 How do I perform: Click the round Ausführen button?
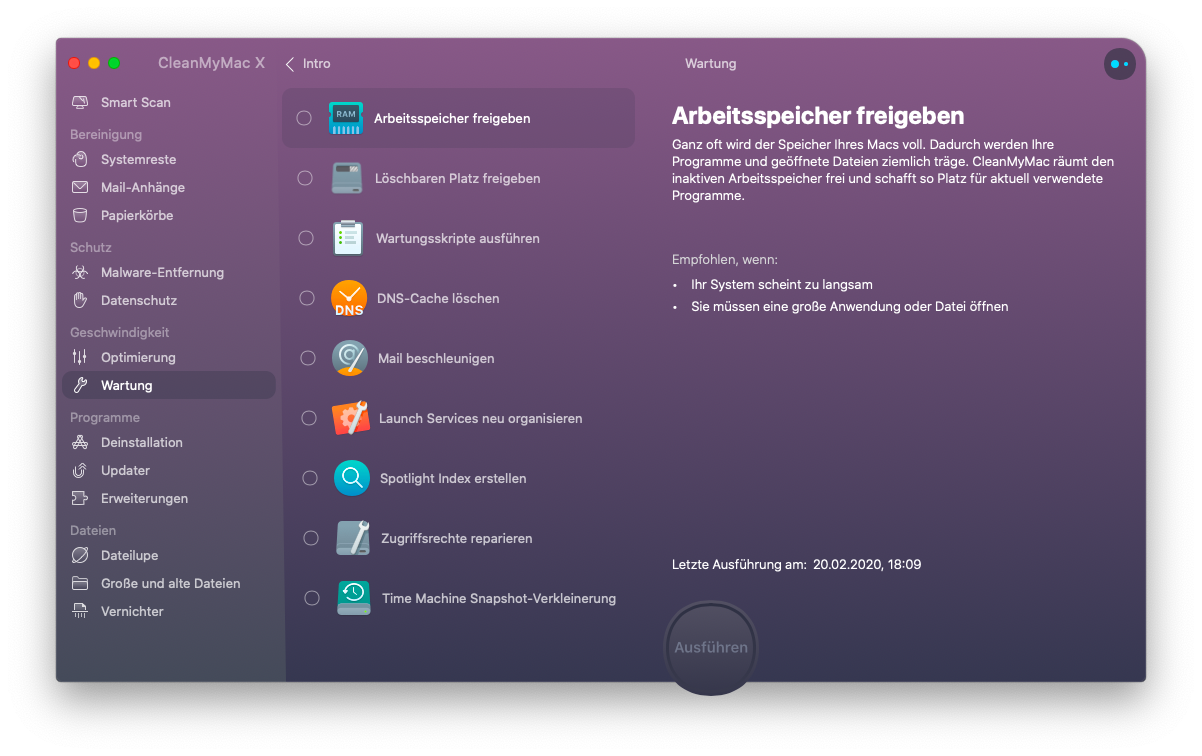711,647
